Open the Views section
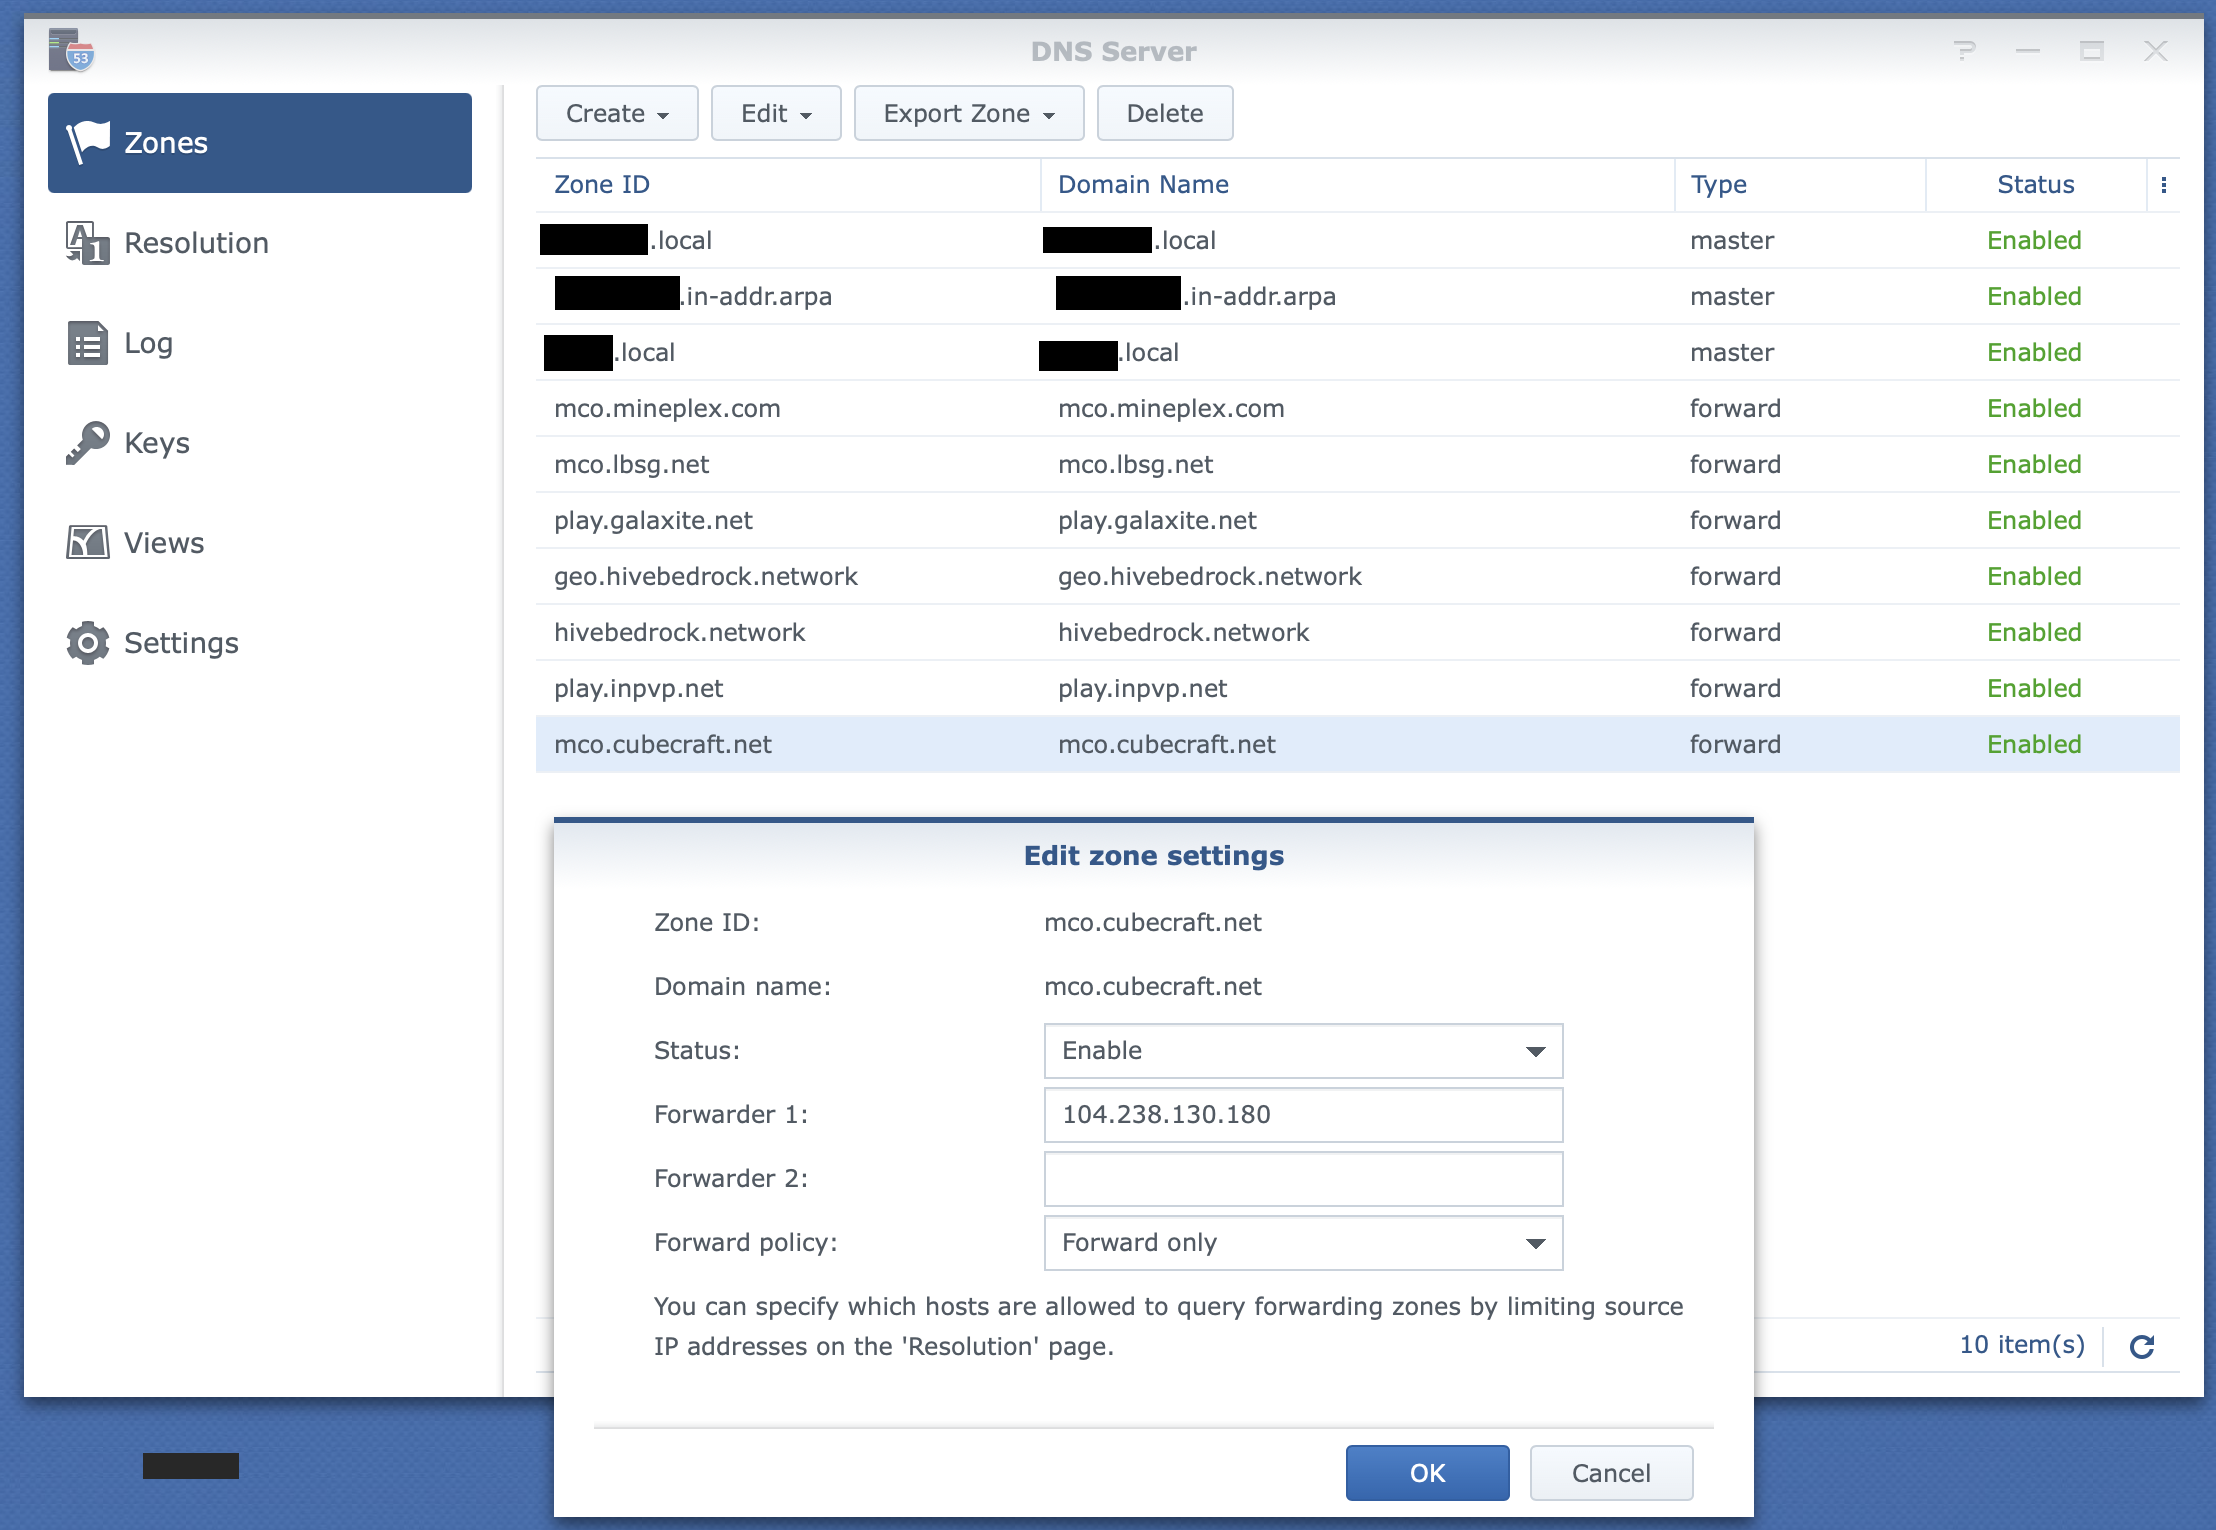Screen dimensions: 2216x1530 click(x=162, y=542)
